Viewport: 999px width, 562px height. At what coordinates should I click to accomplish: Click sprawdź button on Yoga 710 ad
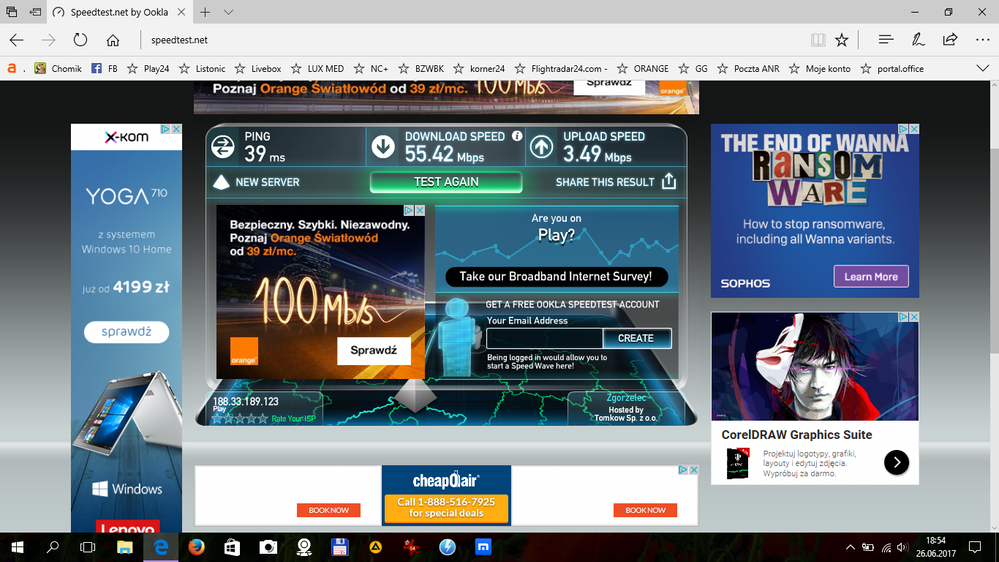coord(126,332)
